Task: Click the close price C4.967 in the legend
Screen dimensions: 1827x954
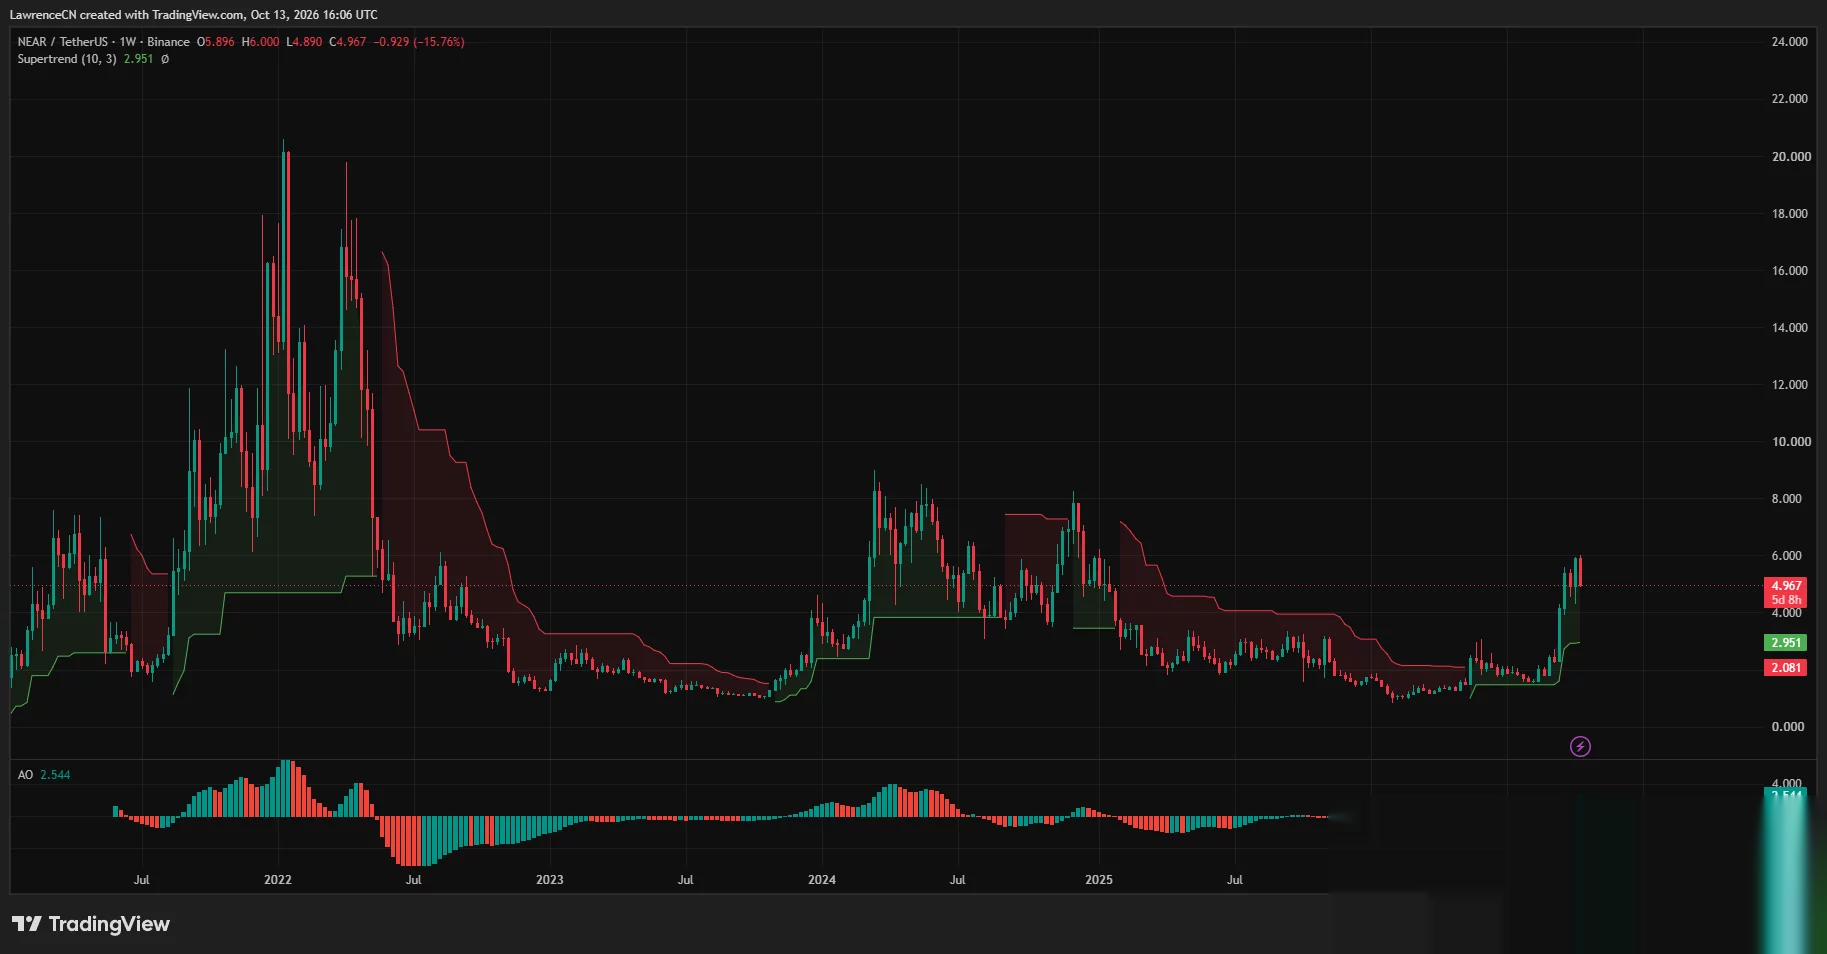Action: click(x=348, y=42)
